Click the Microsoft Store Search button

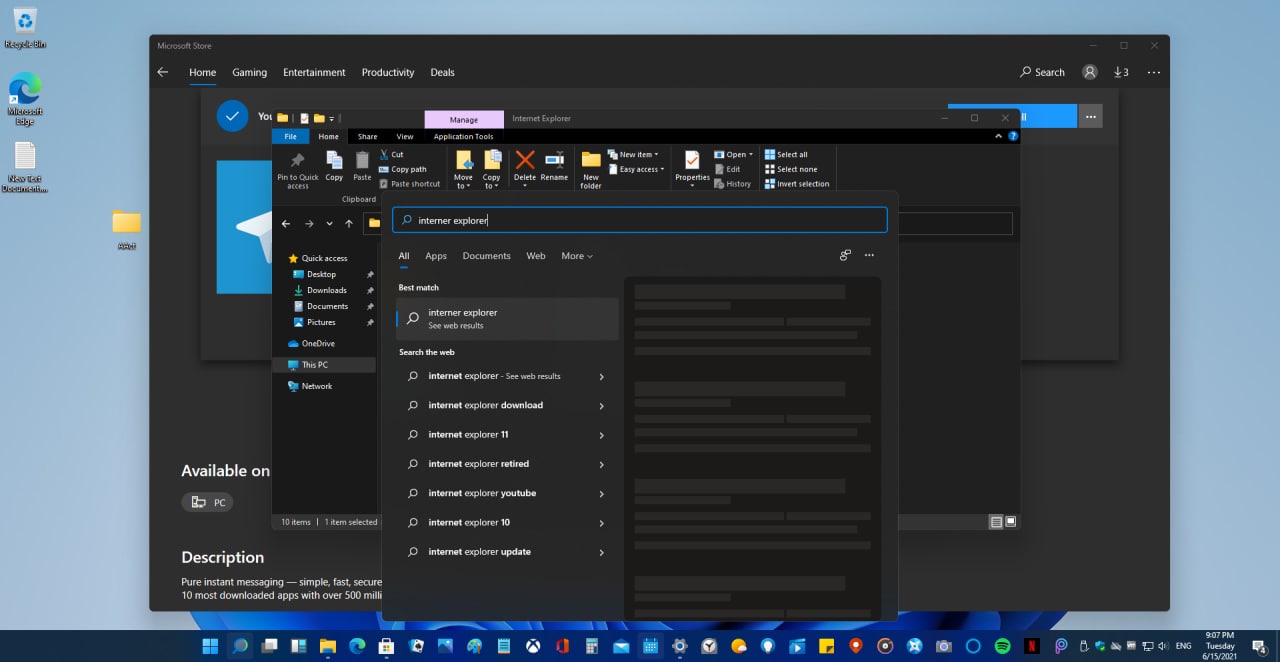pyautogui.click(x=1042, y=72)
